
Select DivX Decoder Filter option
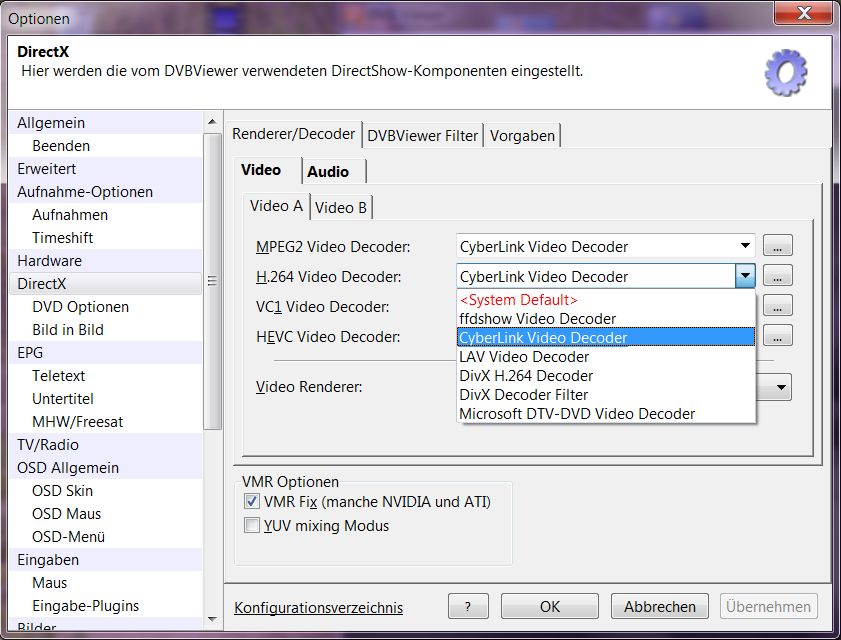tap(606, 395)
